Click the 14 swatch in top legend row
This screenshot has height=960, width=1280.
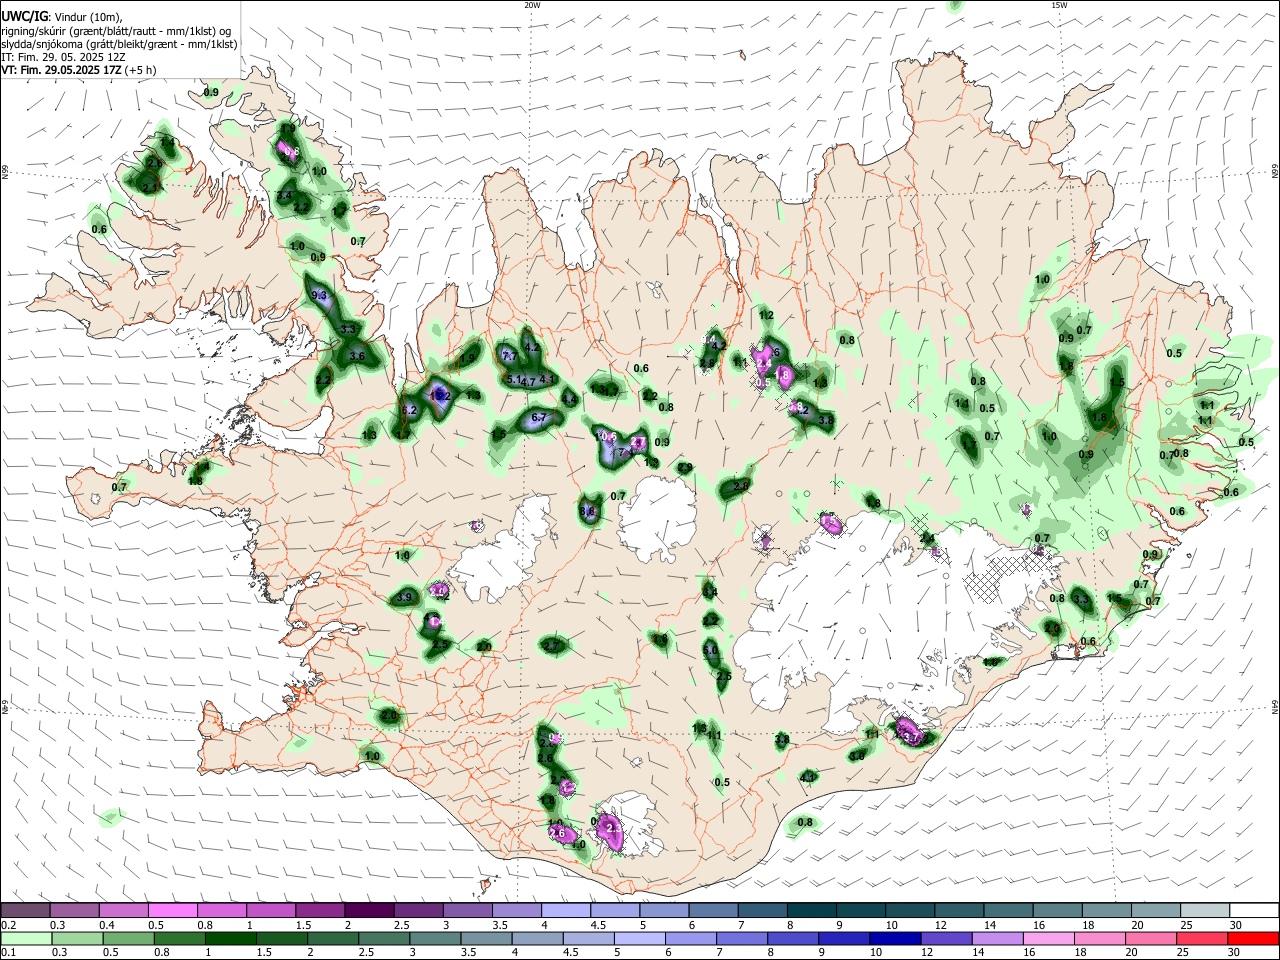pos(1009,911)
